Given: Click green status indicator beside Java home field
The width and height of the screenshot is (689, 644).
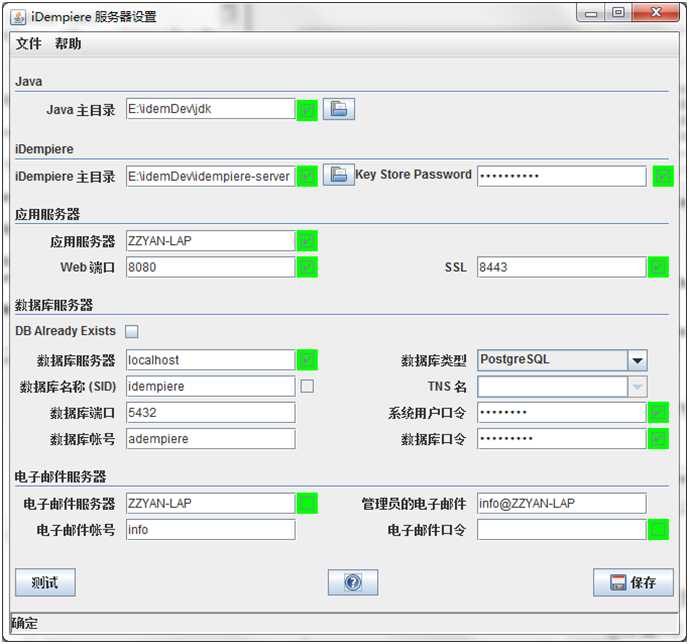Looking at the screenshot, I should [x=307, y=110].
